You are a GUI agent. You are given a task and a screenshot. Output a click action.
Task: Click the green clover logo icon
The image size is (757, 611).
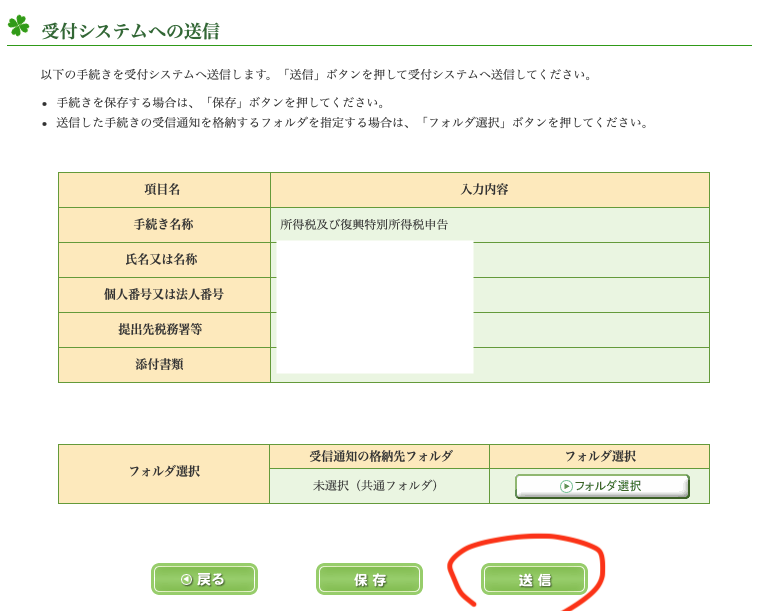(x=18, y=26)
